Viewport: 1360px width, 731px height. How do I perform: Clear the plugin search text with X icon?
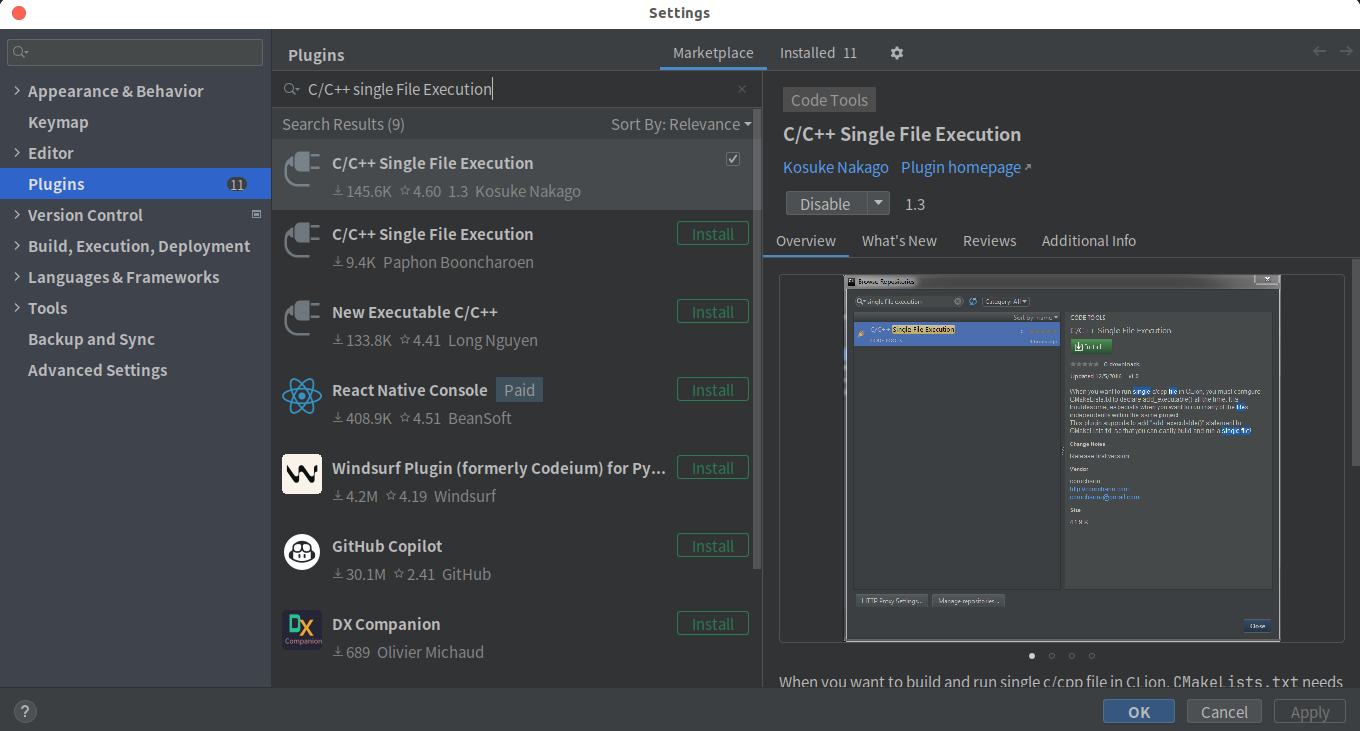click(x=742, y=89)
